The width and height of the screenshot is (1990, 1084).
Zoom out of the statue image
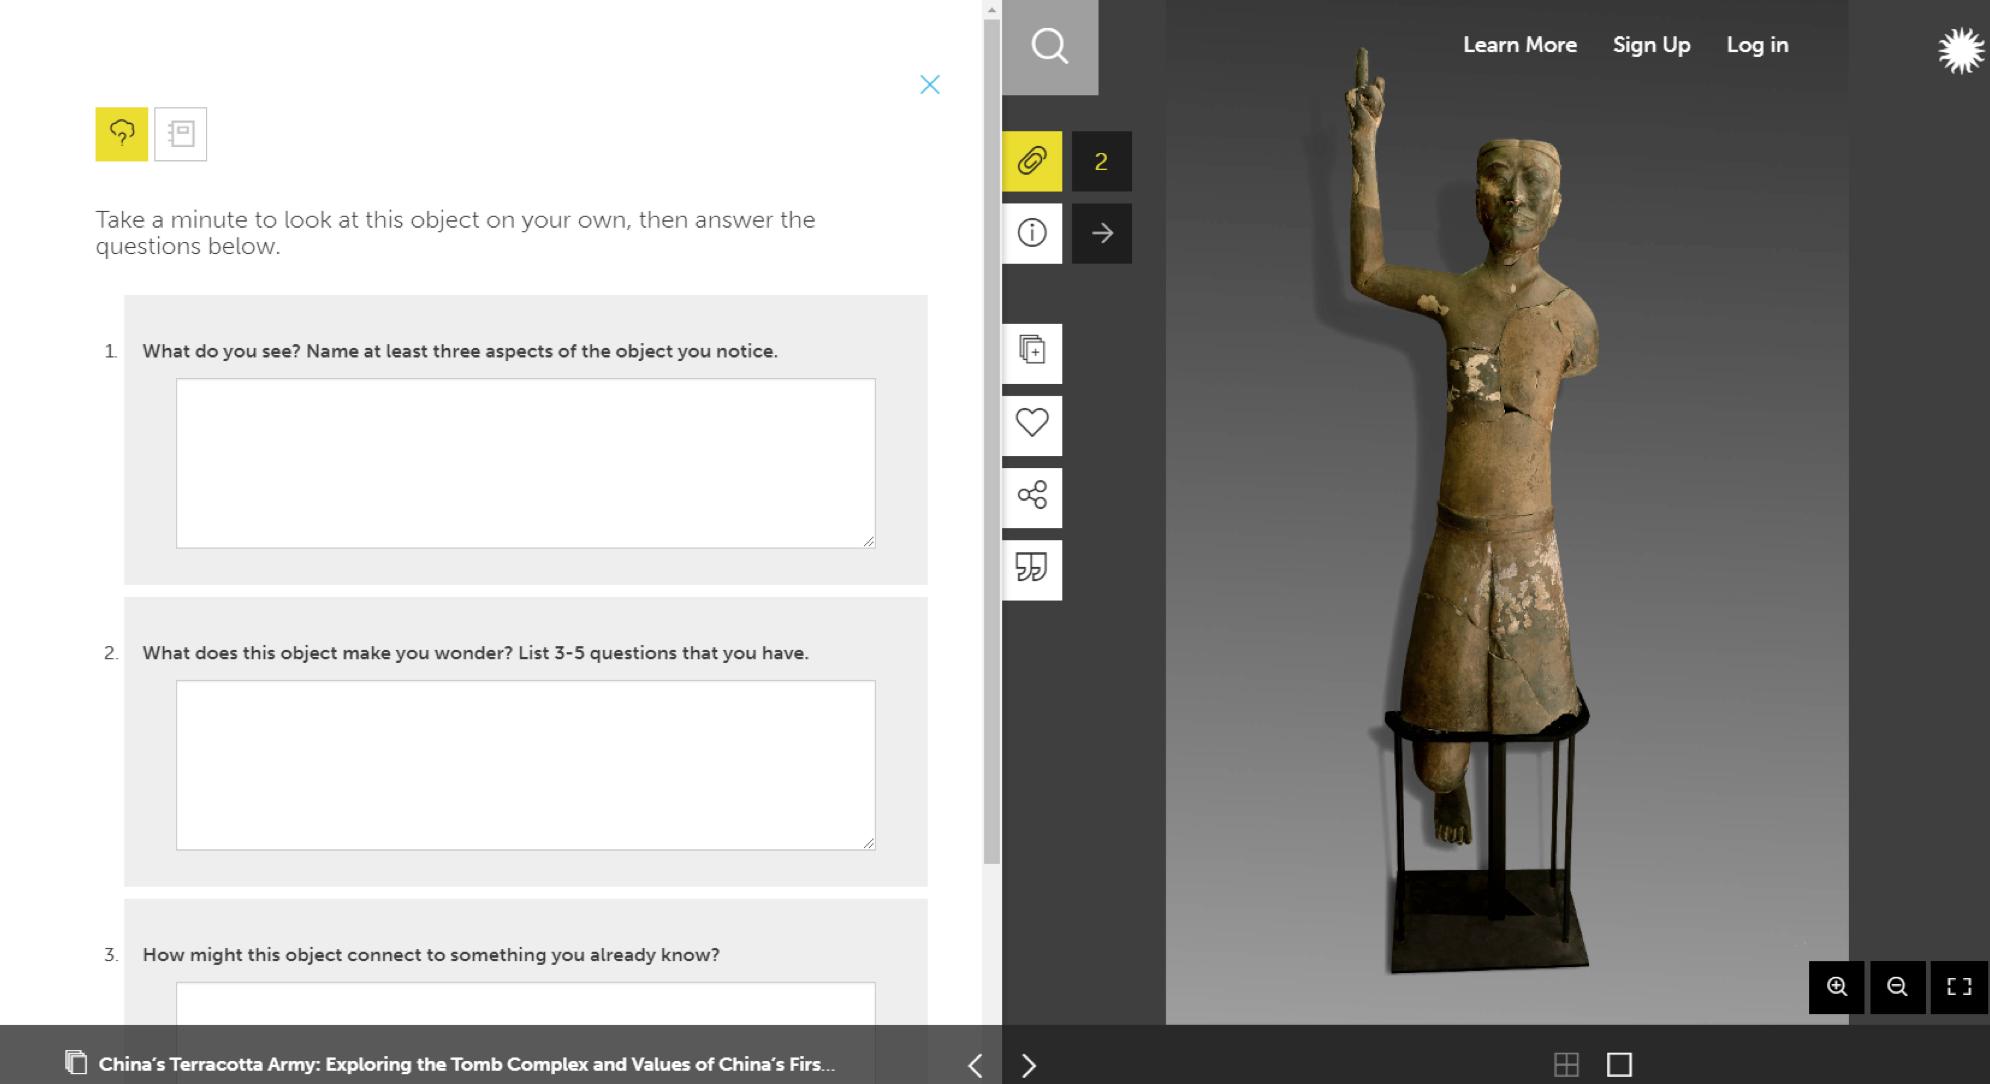point(1897,987)
